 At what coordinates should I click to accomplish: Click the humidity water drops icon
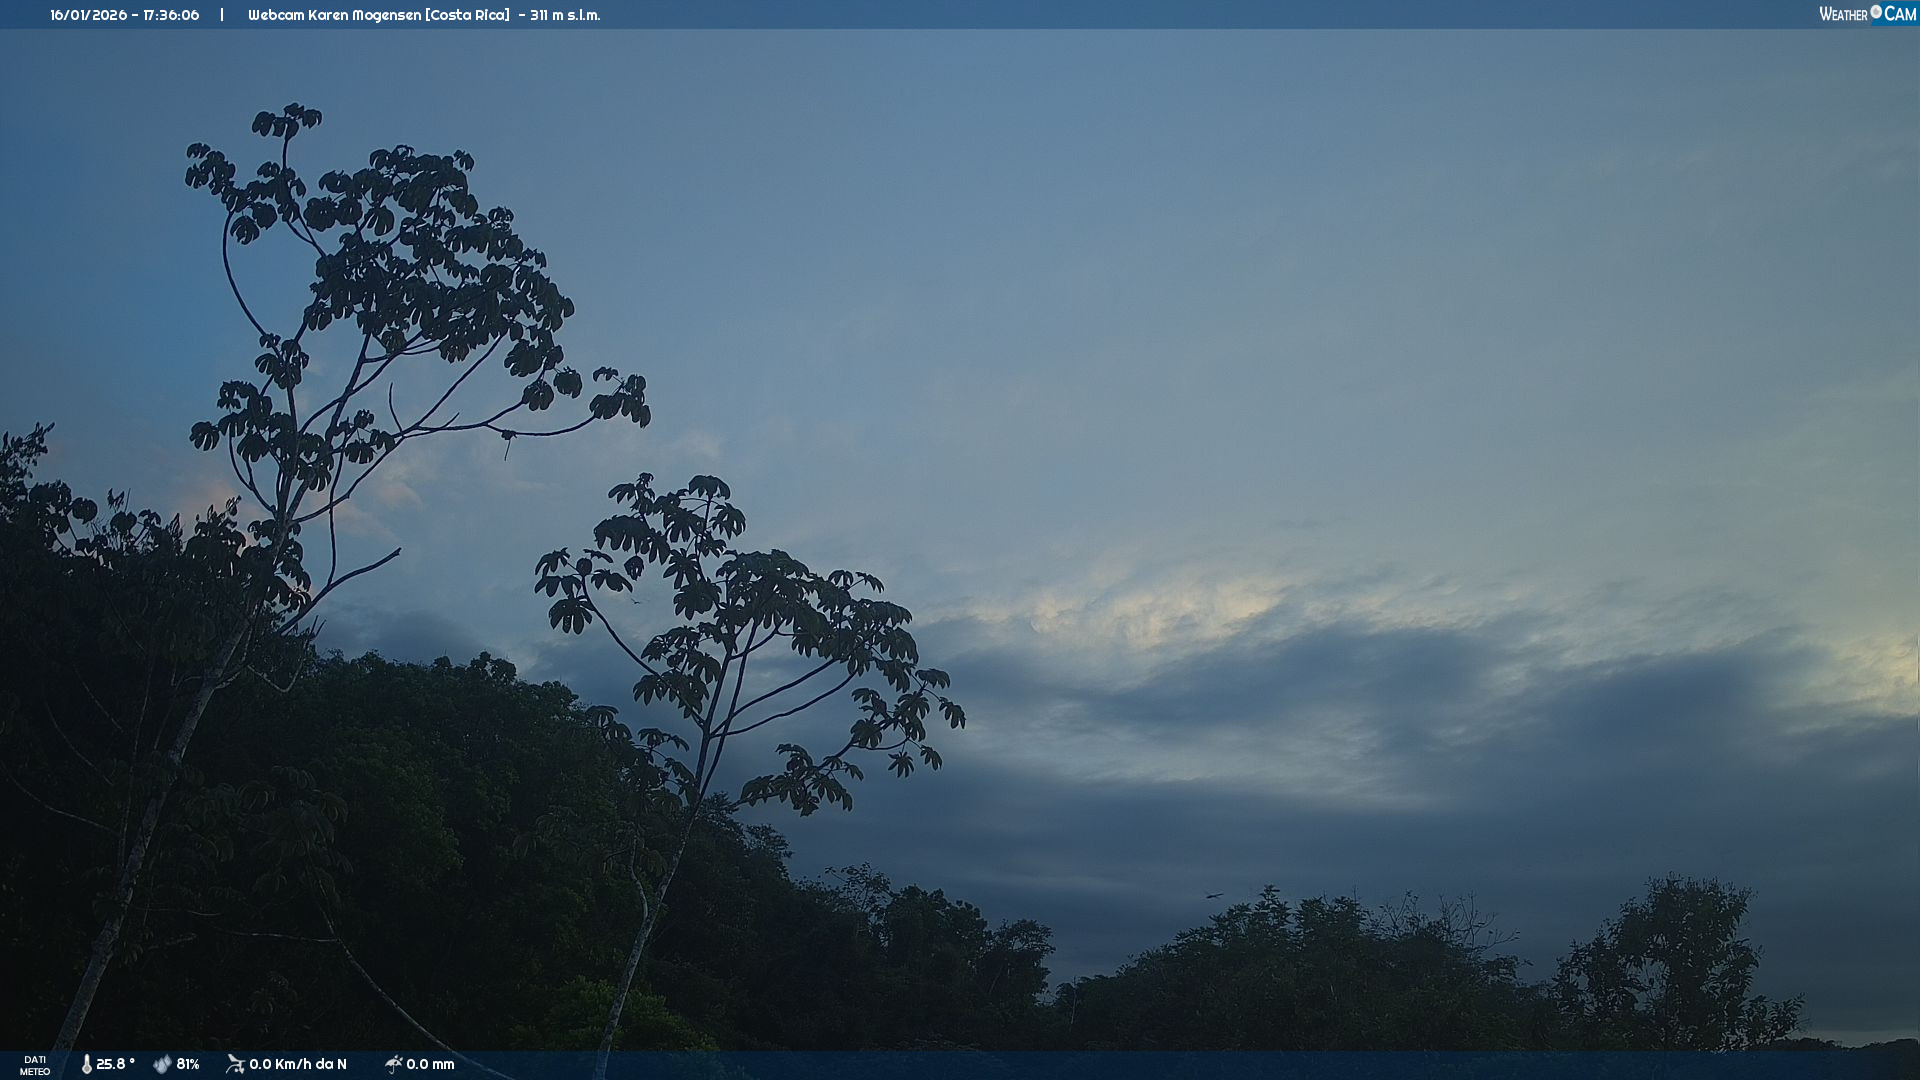click(162, 1064)
